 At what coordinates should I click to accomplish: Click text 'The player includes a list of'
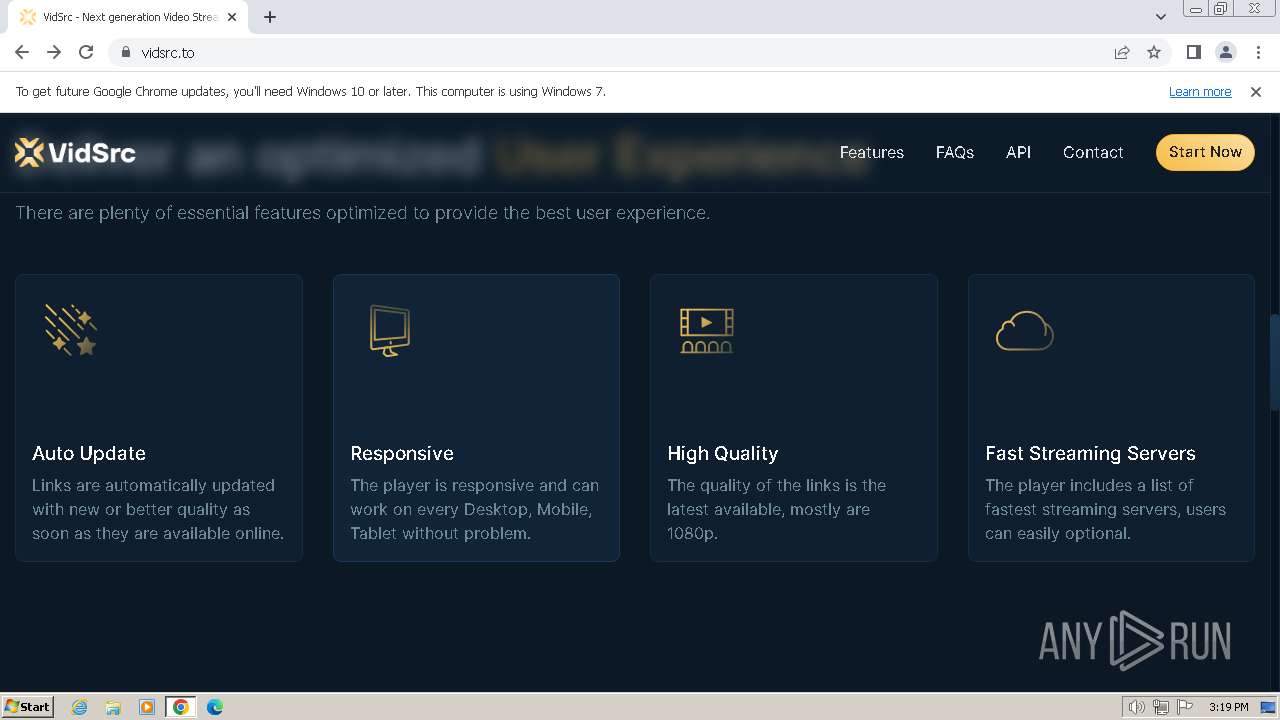pyautogui.click(x=1089, y=485)
